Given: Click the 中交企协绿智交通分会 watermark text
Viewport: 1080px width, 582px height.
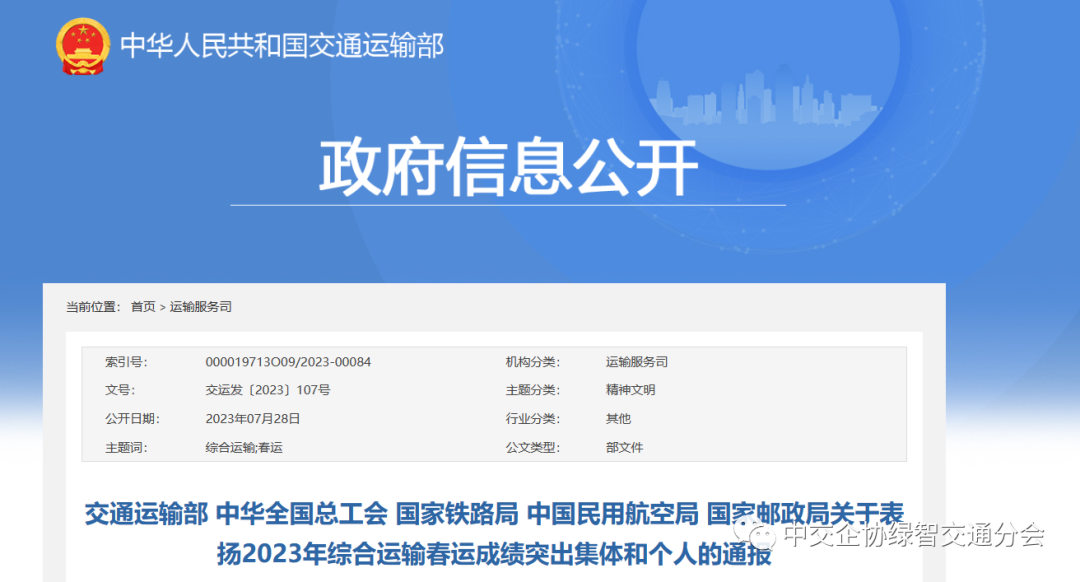Looking at the screenshot, I should [913, 536].
